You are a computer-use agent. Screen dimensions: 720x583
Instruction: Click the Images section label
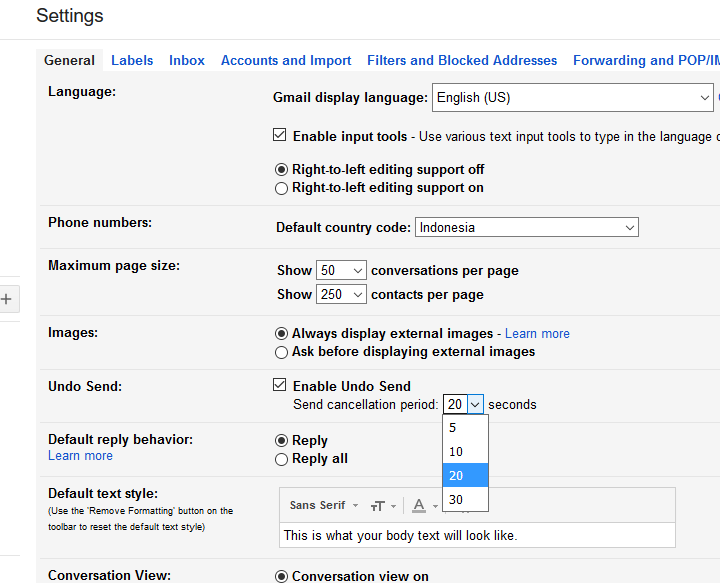click(x=73, y=332)
